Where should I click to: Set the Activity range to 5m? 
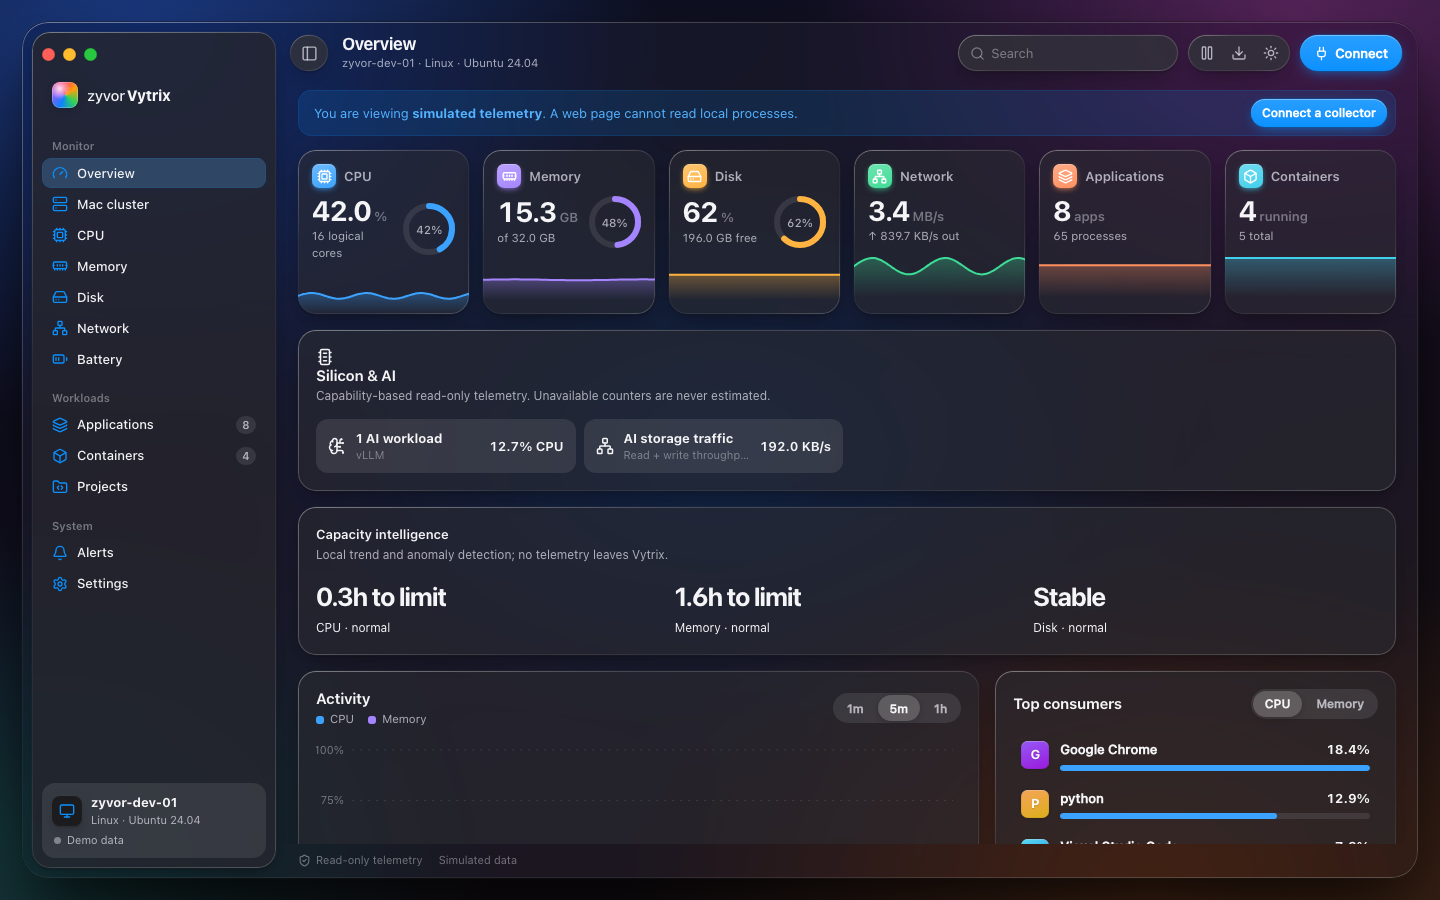point(899,708)
